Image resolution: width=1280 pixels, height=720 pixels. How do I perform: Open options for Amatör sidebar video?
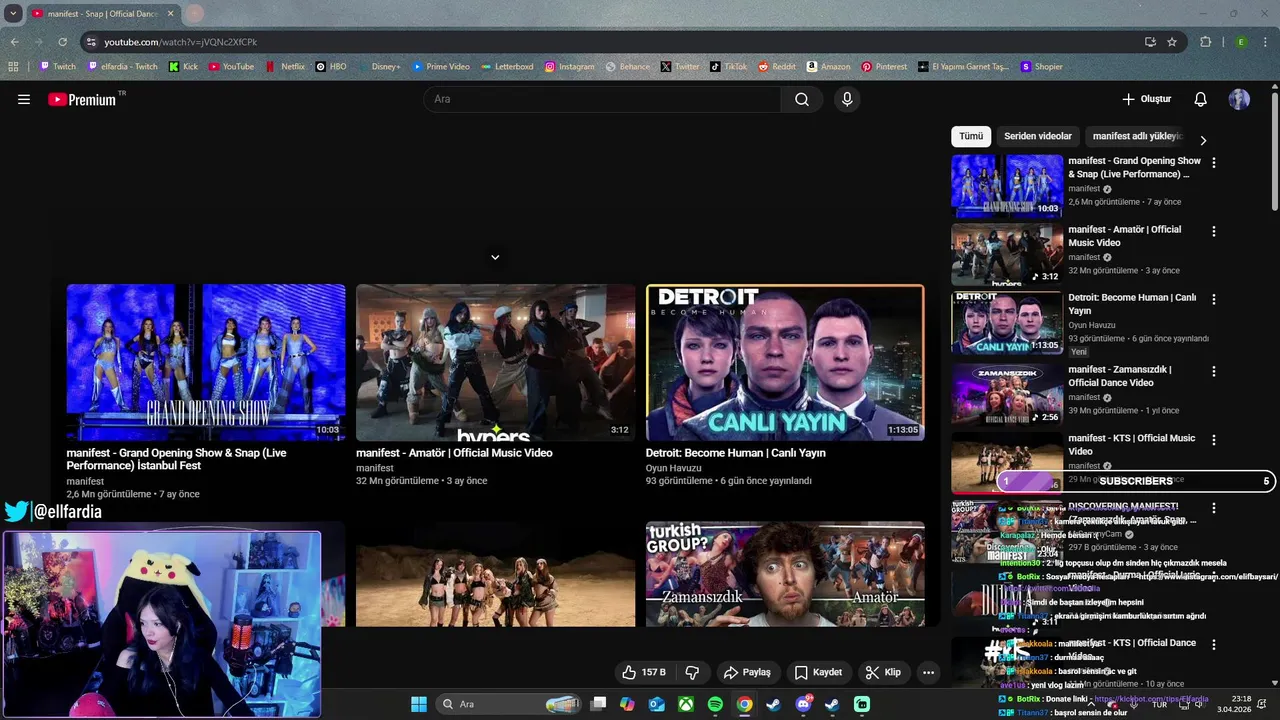(1214, 231)
